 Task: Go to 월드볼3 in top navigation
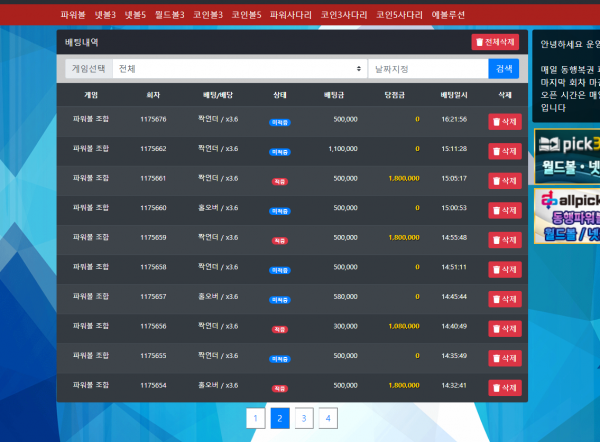tap(170, 16)
